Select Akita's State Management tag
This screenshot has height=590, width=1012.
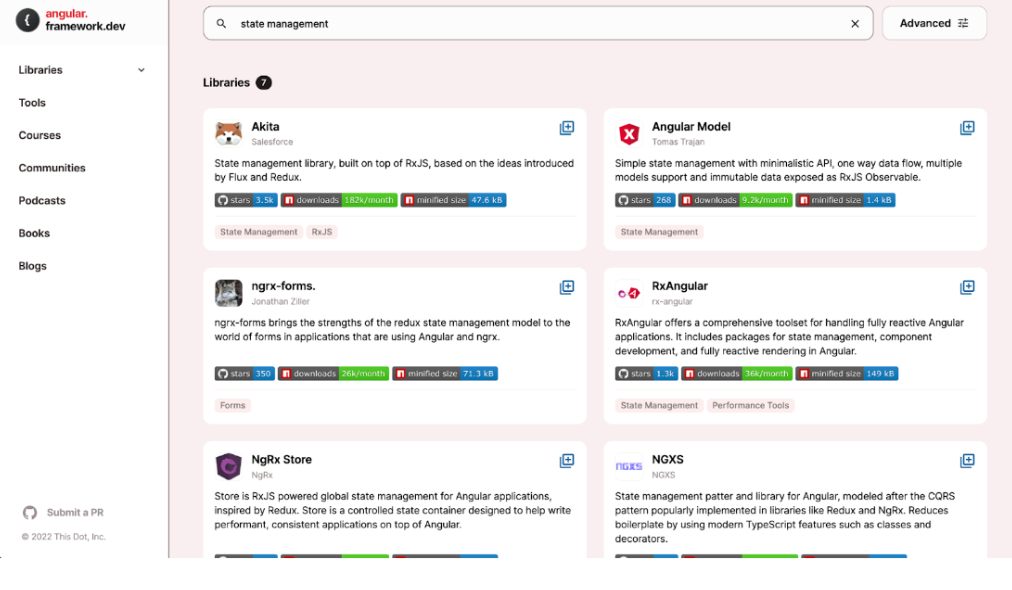[258, 232]
